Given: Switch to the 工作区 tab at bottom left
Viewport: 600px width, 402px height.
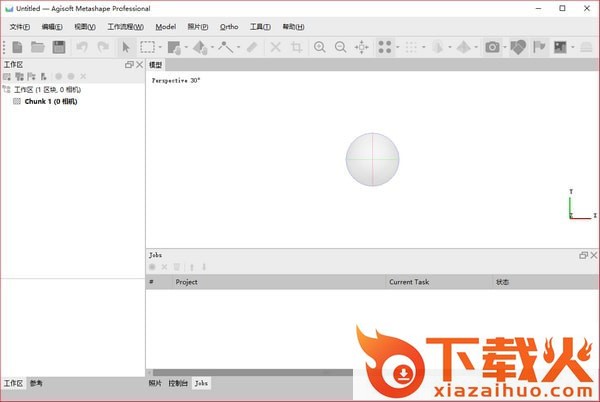Looking at the screenshot, I should (13, 383).
